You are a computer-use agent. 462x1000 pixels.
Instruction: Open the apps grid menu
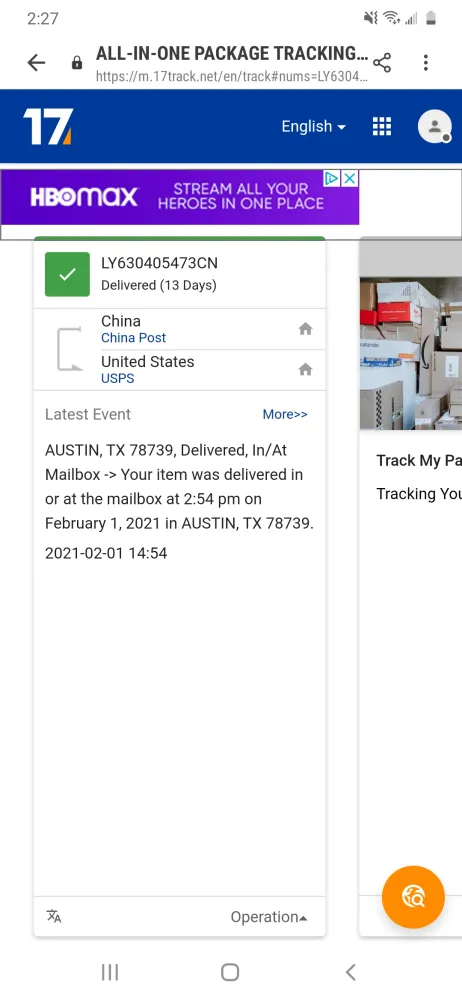tap(382, 126)
